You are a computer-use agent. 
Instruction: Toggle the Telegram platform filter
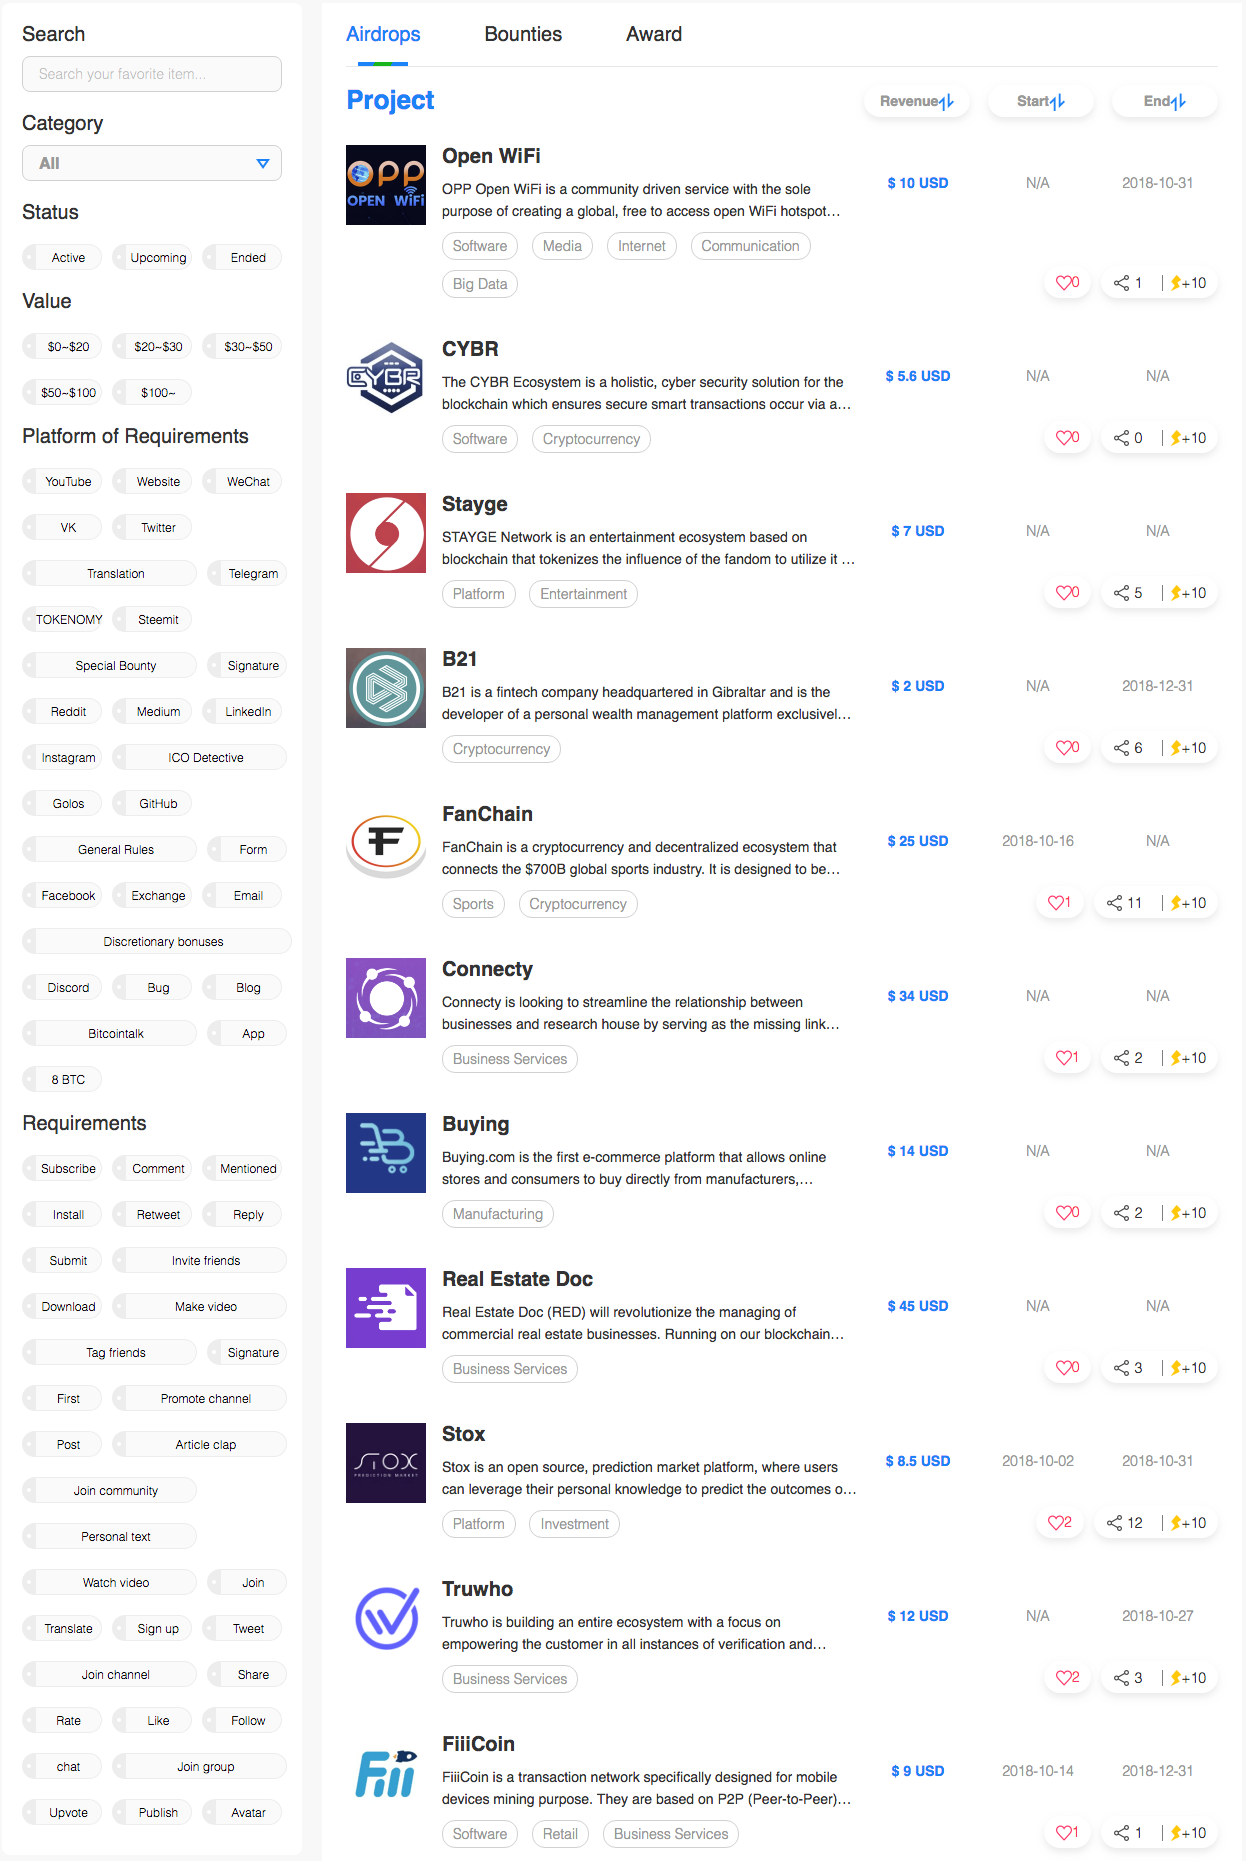[247, 574]
